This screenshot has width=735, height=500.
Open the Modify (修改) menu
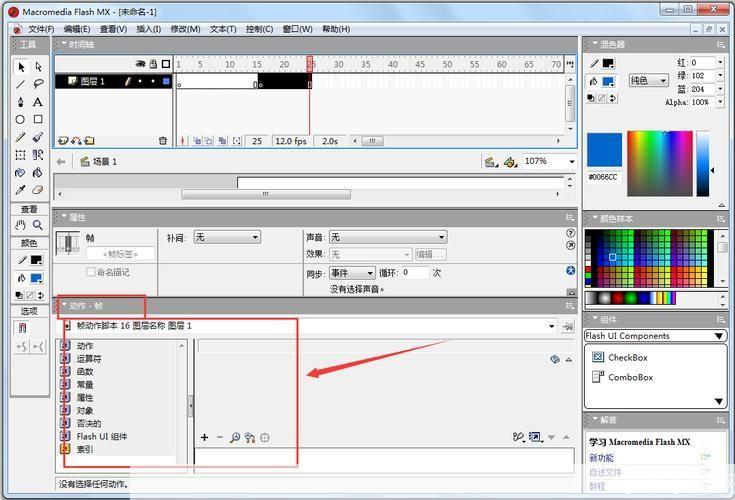[185, 29]
